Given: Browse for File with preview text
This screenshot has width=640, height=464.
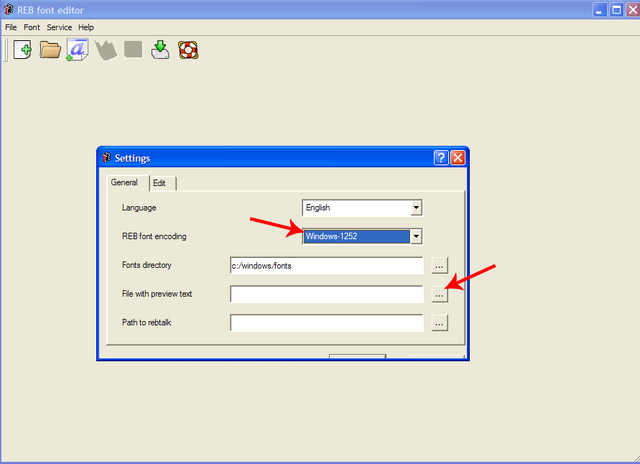Looking at the screenshot, I should pos(440,294).
